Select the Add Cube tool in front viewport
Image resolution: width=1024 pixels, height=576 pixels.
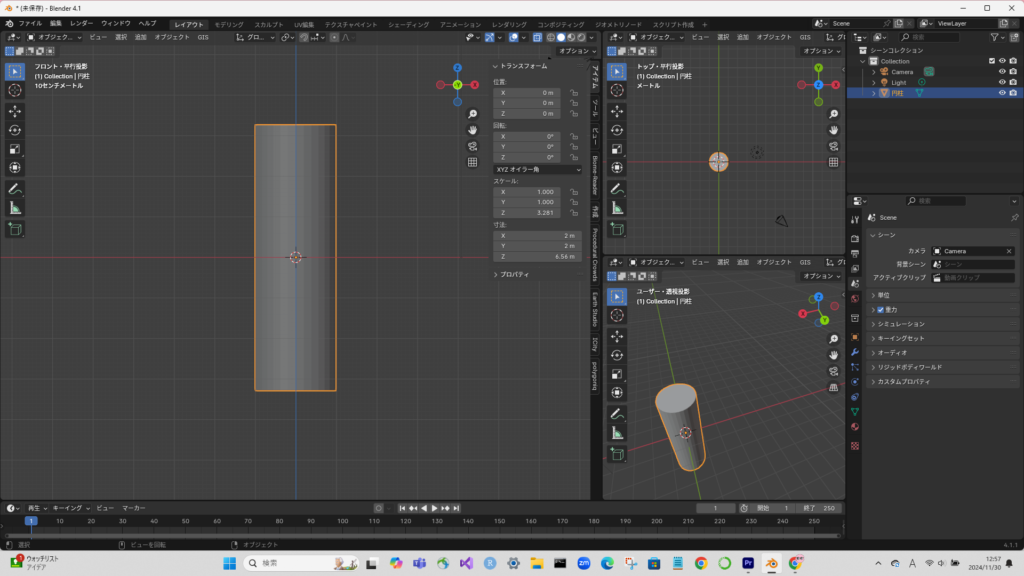[15, 229]
